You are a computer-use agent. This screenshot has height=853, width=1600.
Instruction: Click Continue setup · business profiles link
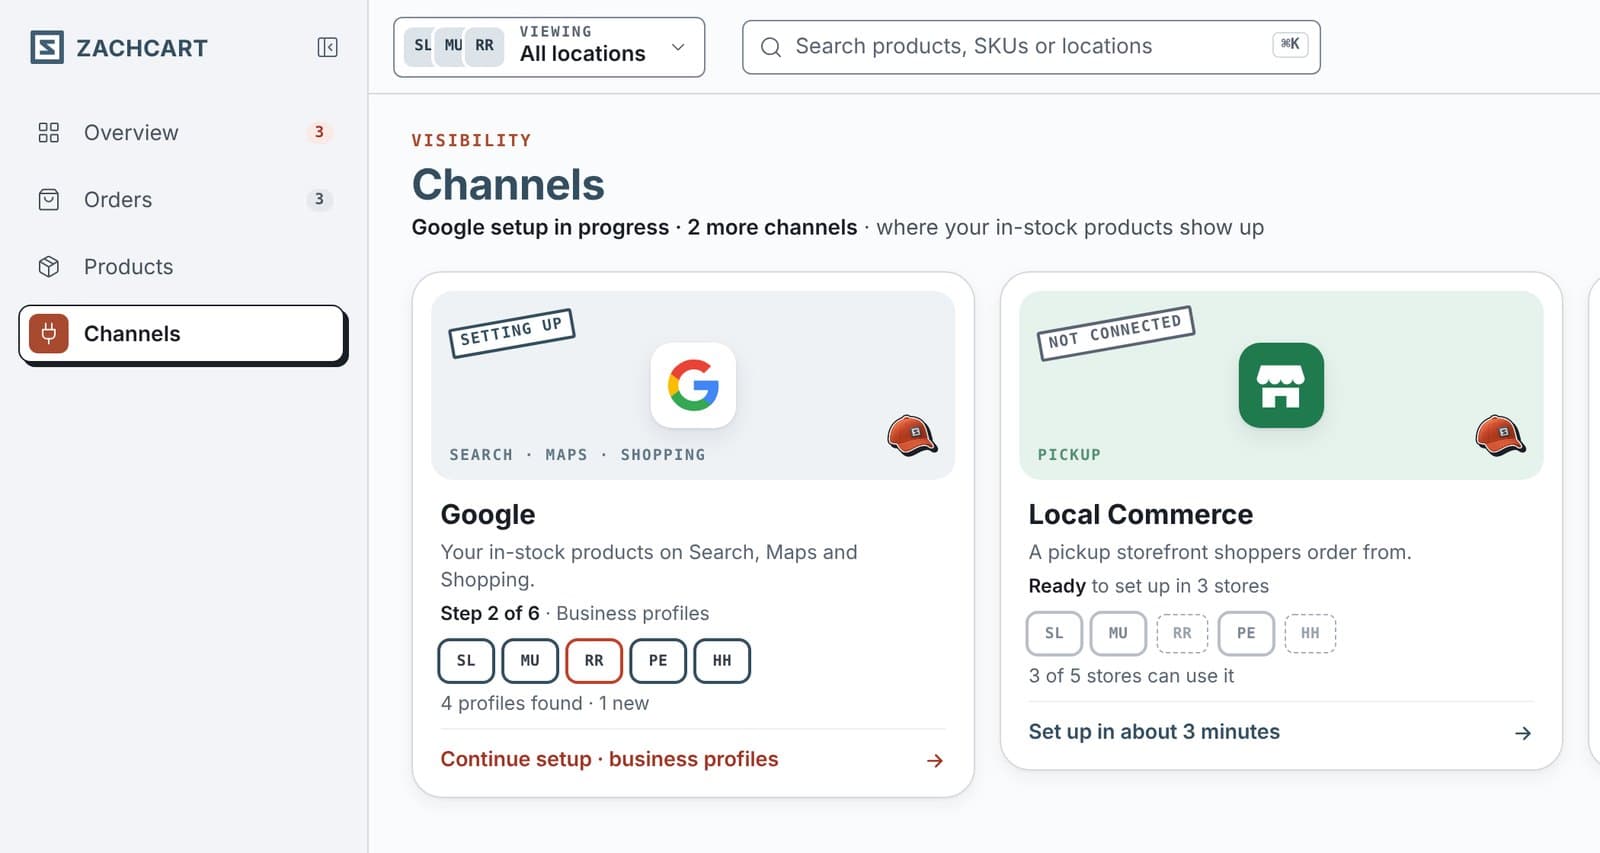point(609,759)
